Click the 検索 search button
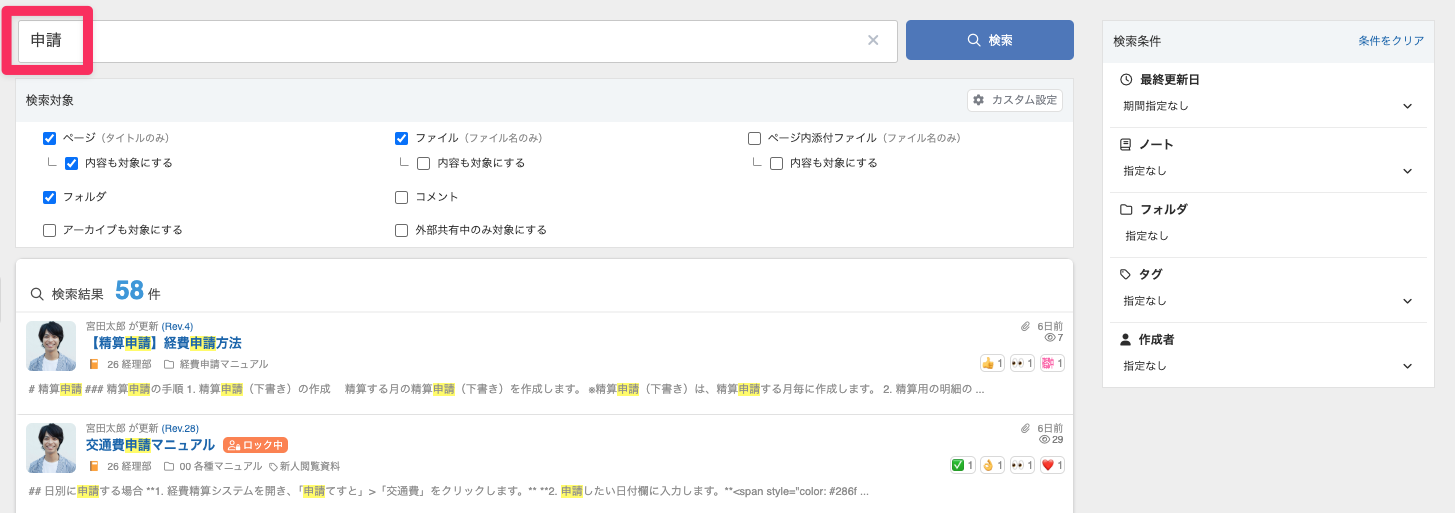The image size is (1455, 513). (x=990, y=40)
